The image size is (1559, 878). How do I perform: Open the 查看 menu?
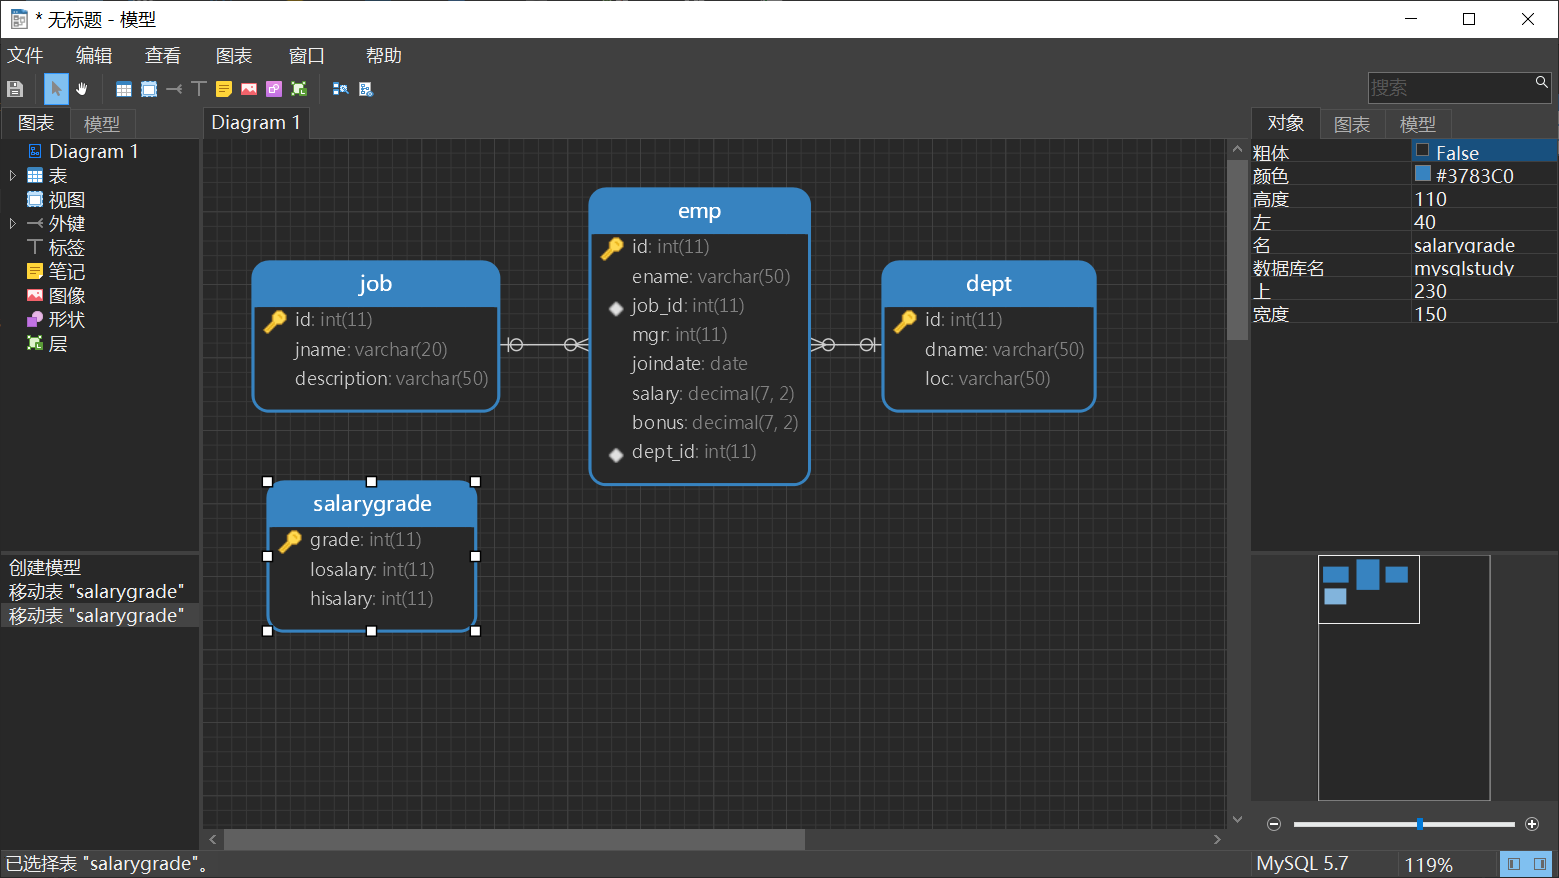pyautogui.click(x=163, y=56)
